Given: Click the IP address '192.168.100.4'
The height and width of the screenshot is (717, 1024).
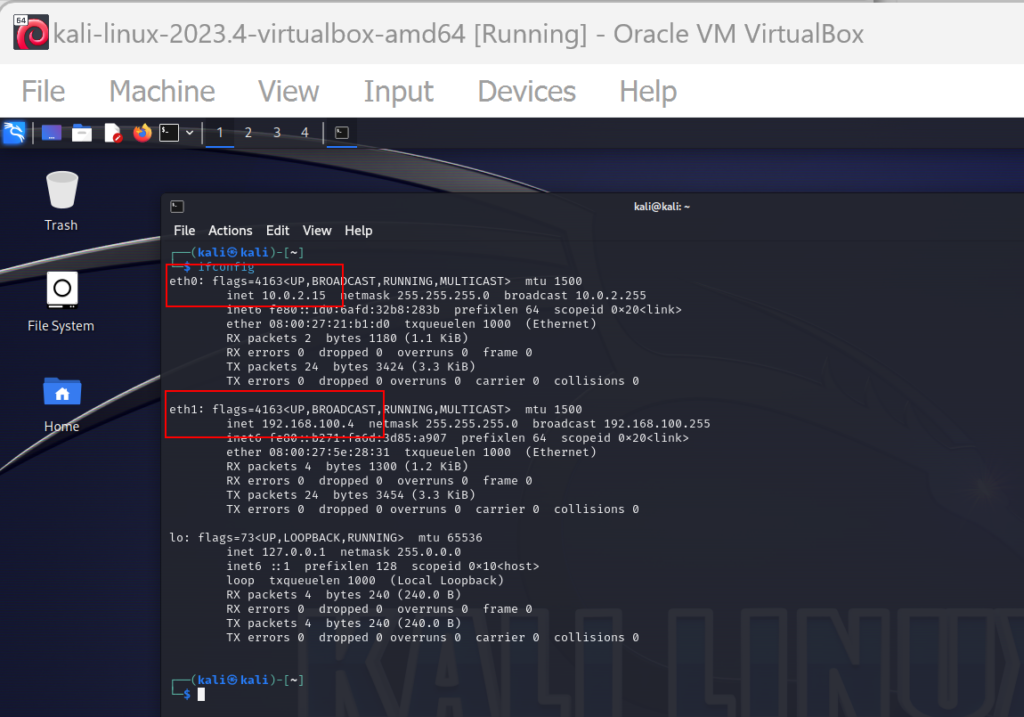Looking at the screenshot, I should click(x=308, y=424).
